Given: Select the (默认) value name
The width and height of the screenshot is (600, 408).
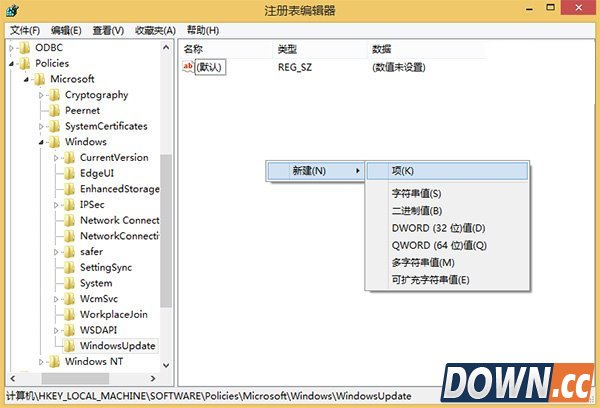Looking at the screenshot, I should [209, 67].
